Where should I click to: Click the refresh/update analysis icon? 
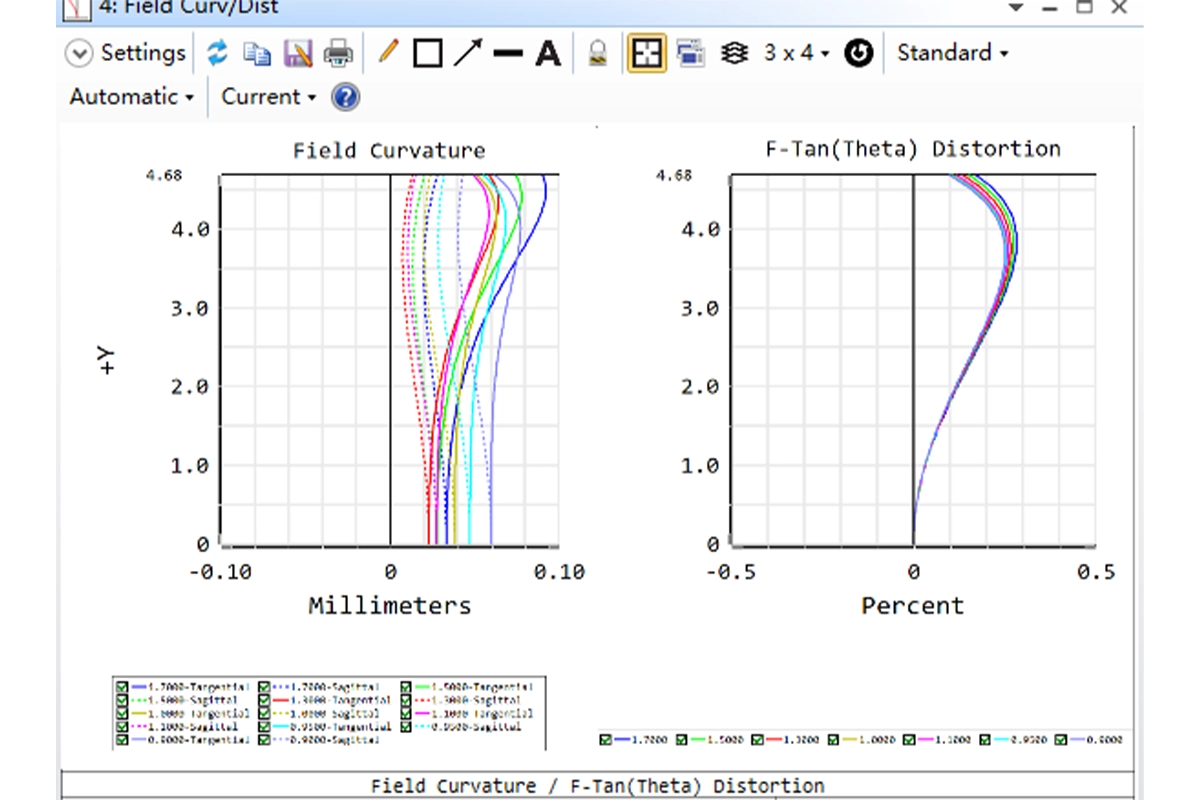pyautogui.click(x=217, y=53)
